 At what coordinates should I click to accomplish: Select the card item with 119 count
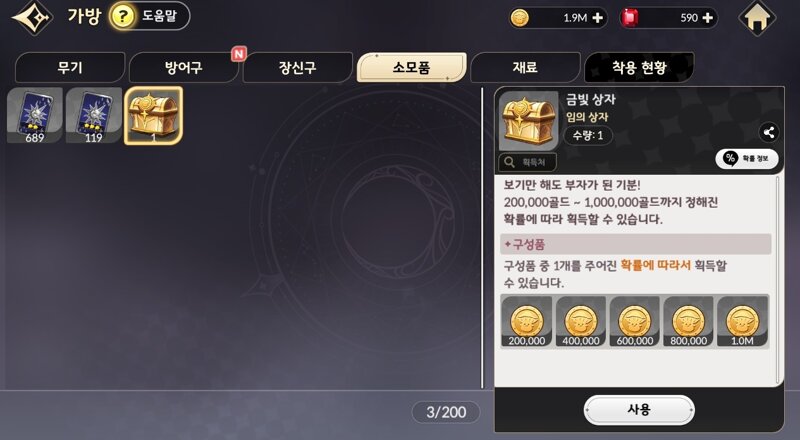[x=94, y=115]
